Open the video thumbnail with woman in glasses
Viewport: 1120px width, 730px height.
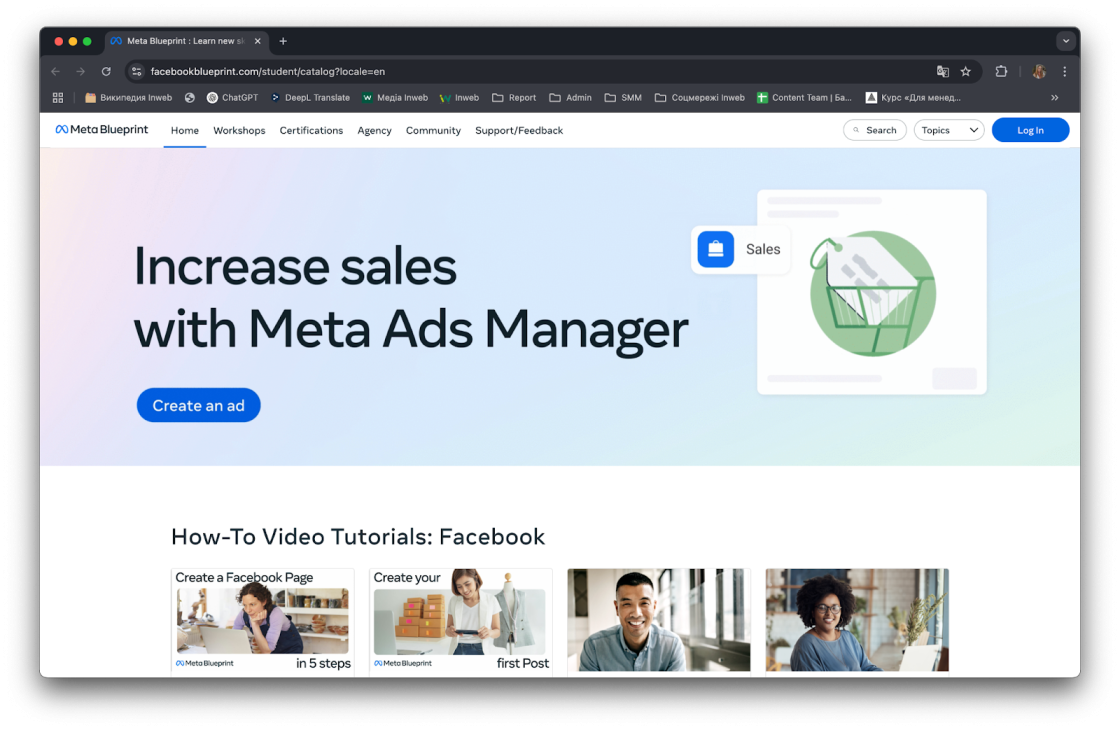pyautogui.click(x=857, y=620)
